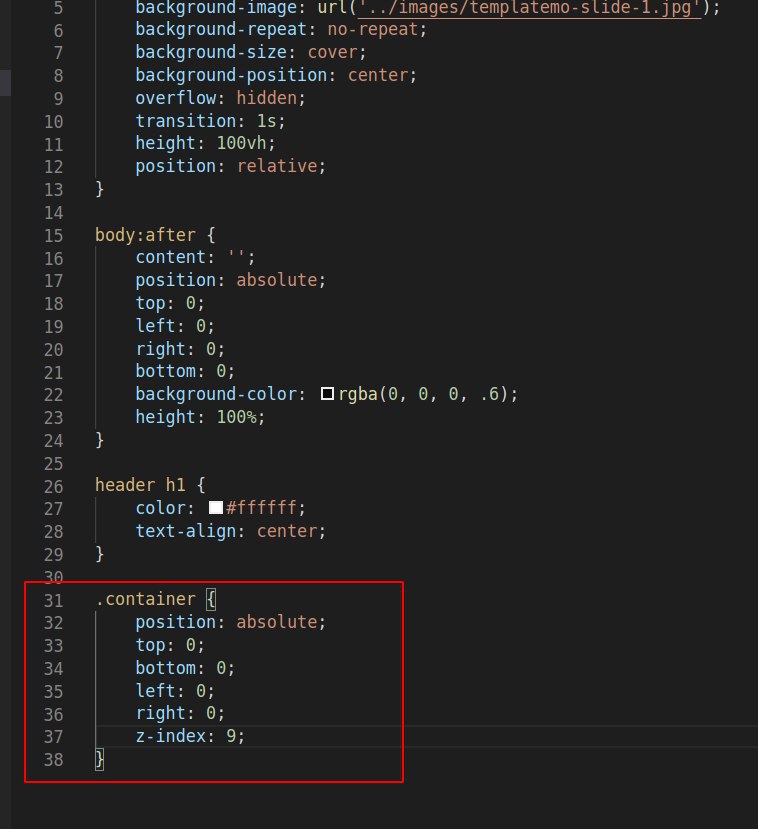
Task: Click line number 31 in the gutter
Action: 54,601
